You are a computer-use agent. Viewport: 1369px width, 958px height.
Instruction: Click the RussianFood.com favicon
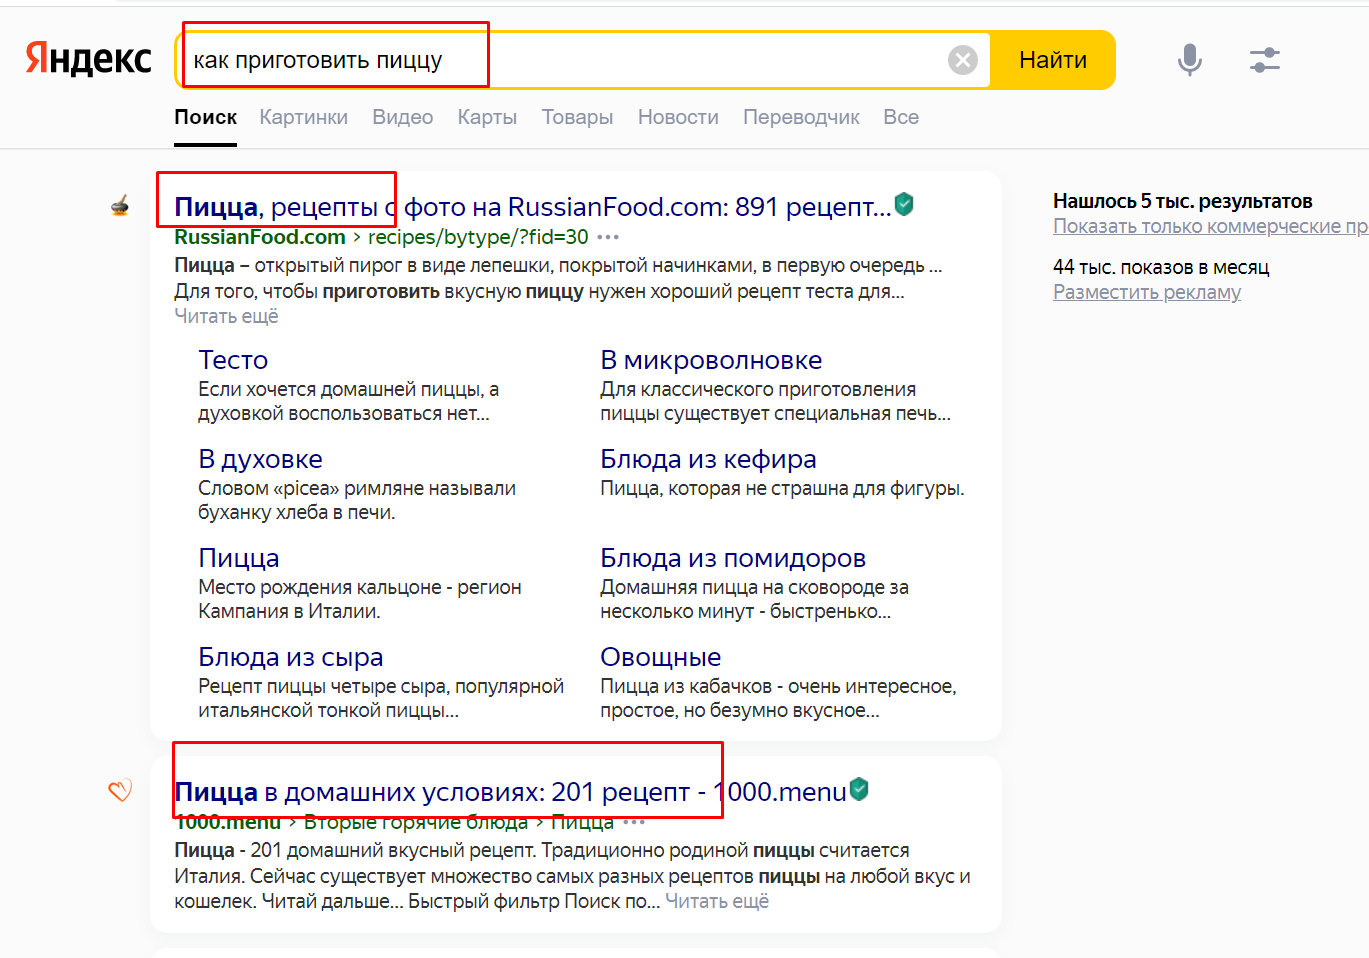click(120, 207)
